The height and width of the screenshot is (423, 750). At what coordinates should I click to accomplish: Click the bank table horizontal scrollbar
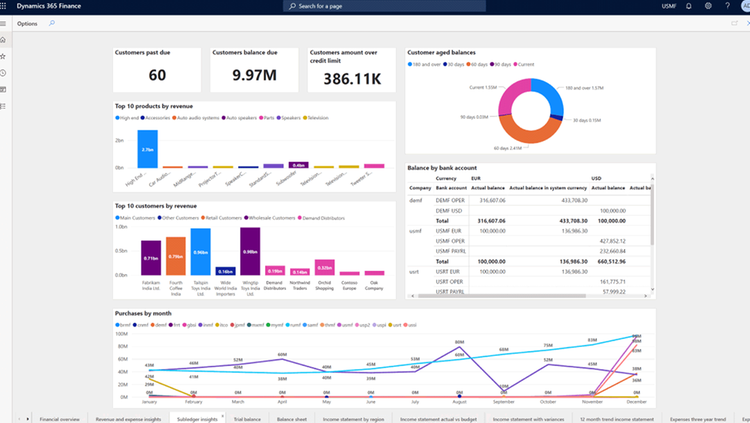pyautogui.click(x=502, y=296)
